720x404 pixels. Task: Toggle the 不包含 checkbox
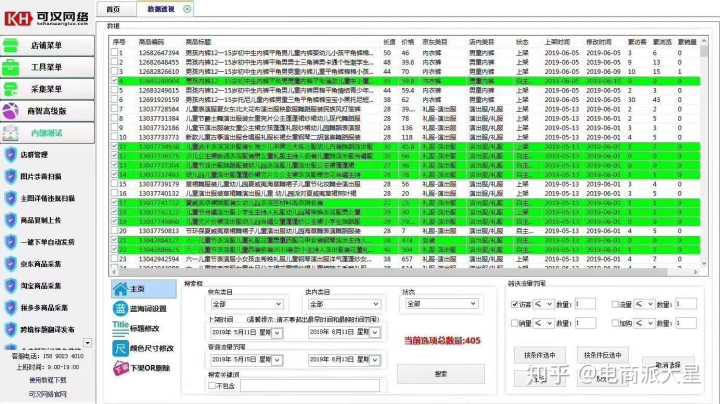212,386
